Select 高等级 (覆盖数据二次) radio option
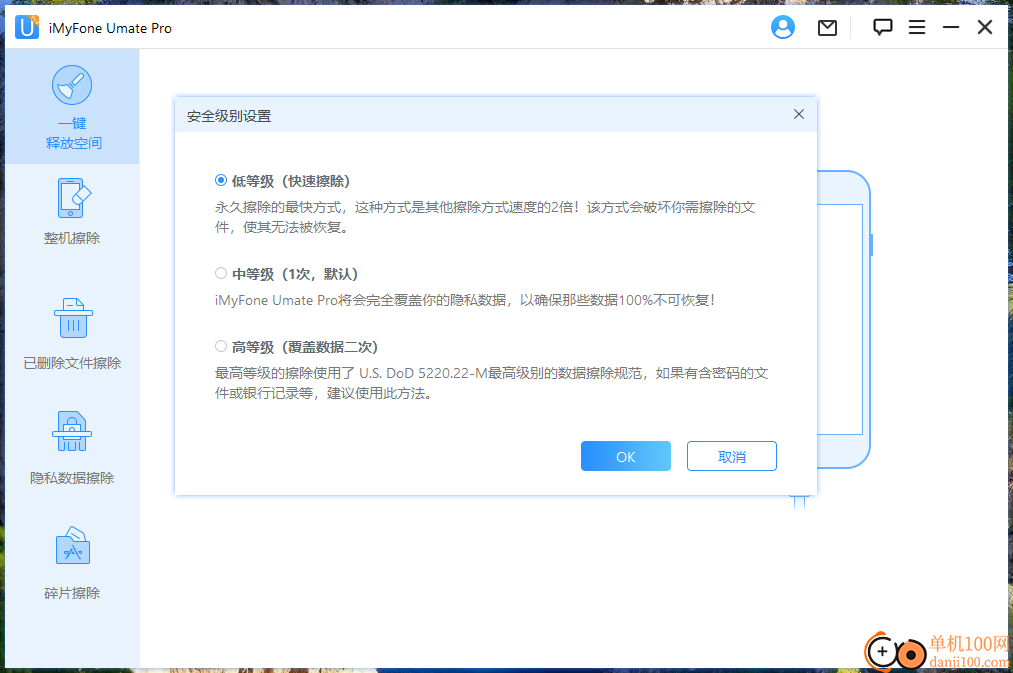Viewport: 1013px width, 673px height. tap(221, 346)
